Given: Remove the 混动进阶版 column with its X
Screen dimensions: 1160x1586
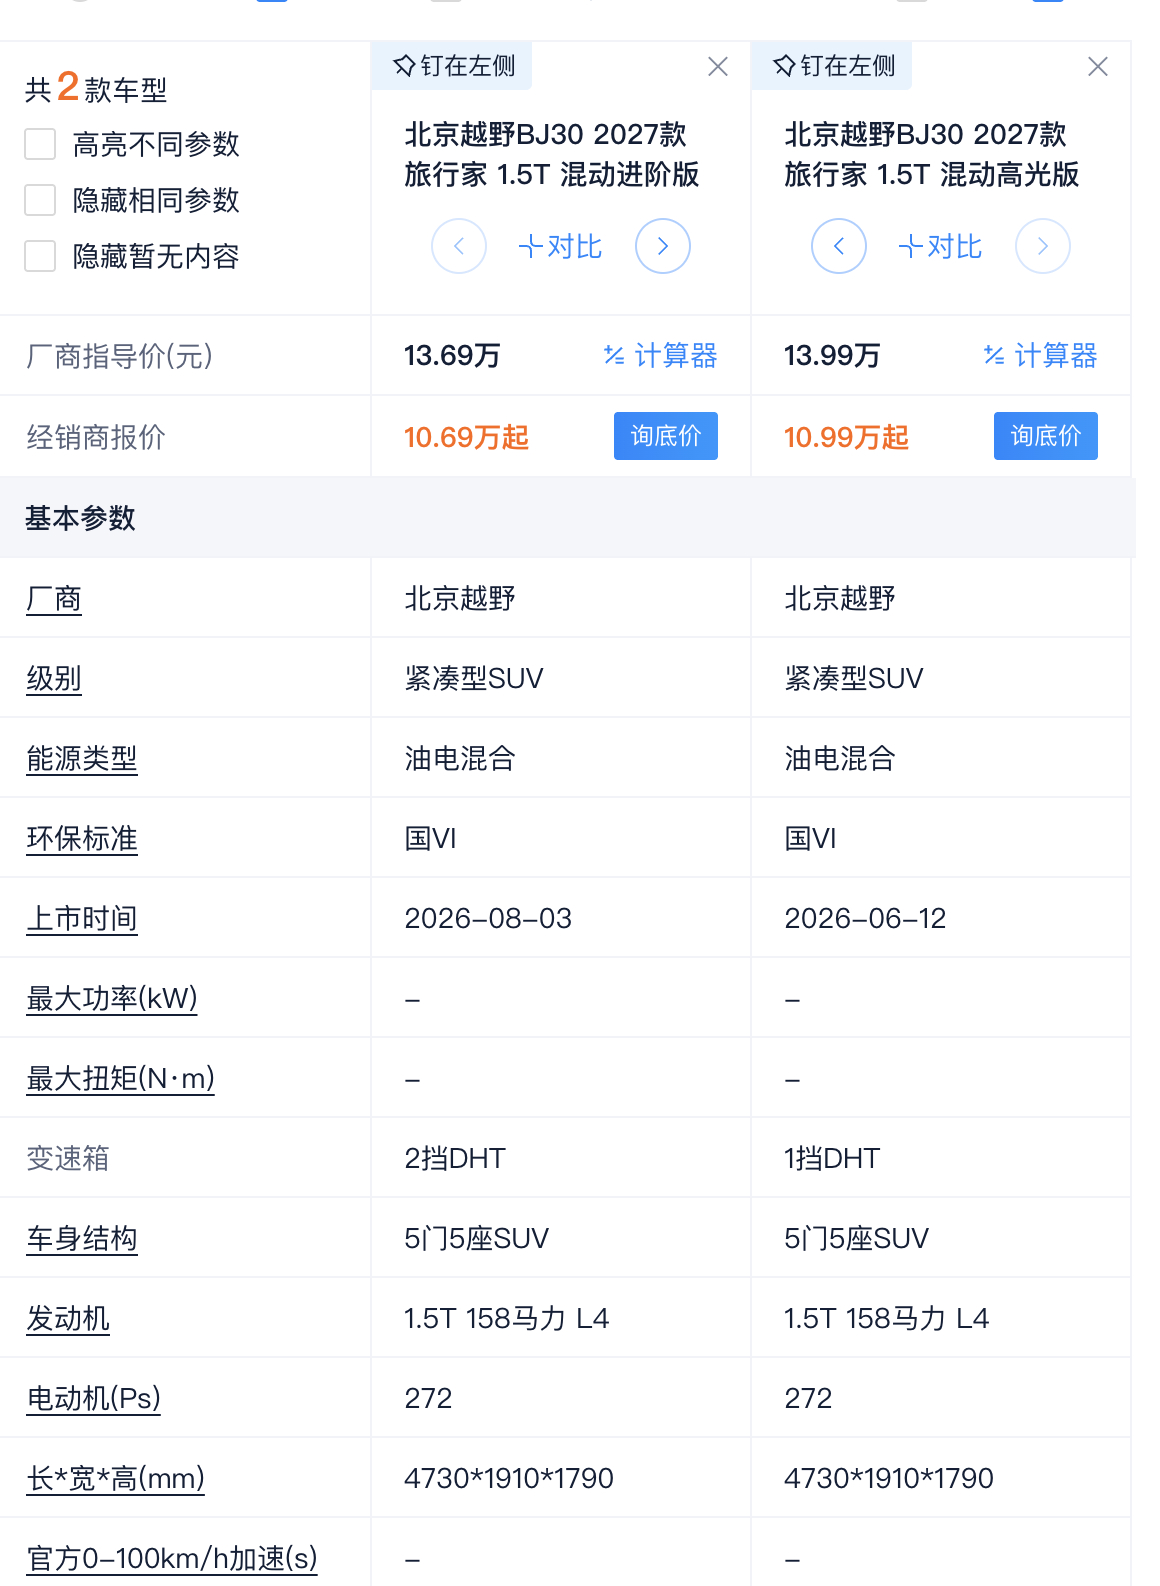Looking at the screenshot, I should [717, 67].
